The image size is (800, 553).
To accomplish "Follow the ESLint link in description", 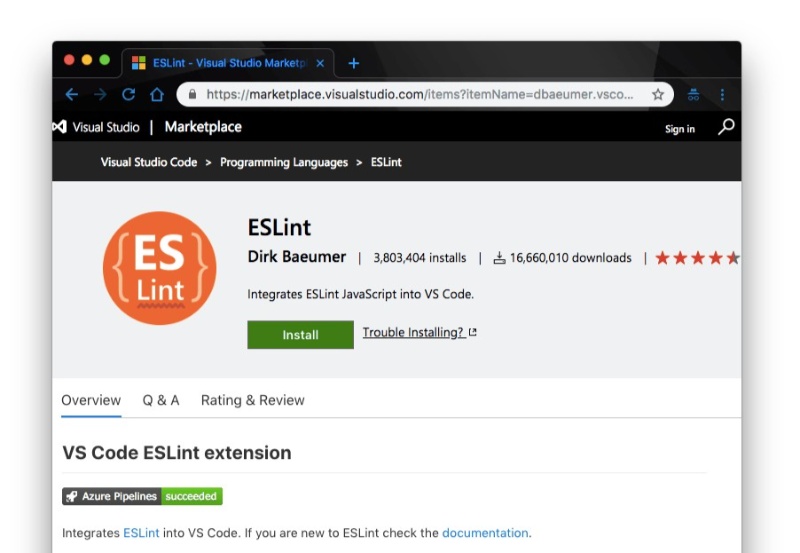I will click(x=141, y=533).
